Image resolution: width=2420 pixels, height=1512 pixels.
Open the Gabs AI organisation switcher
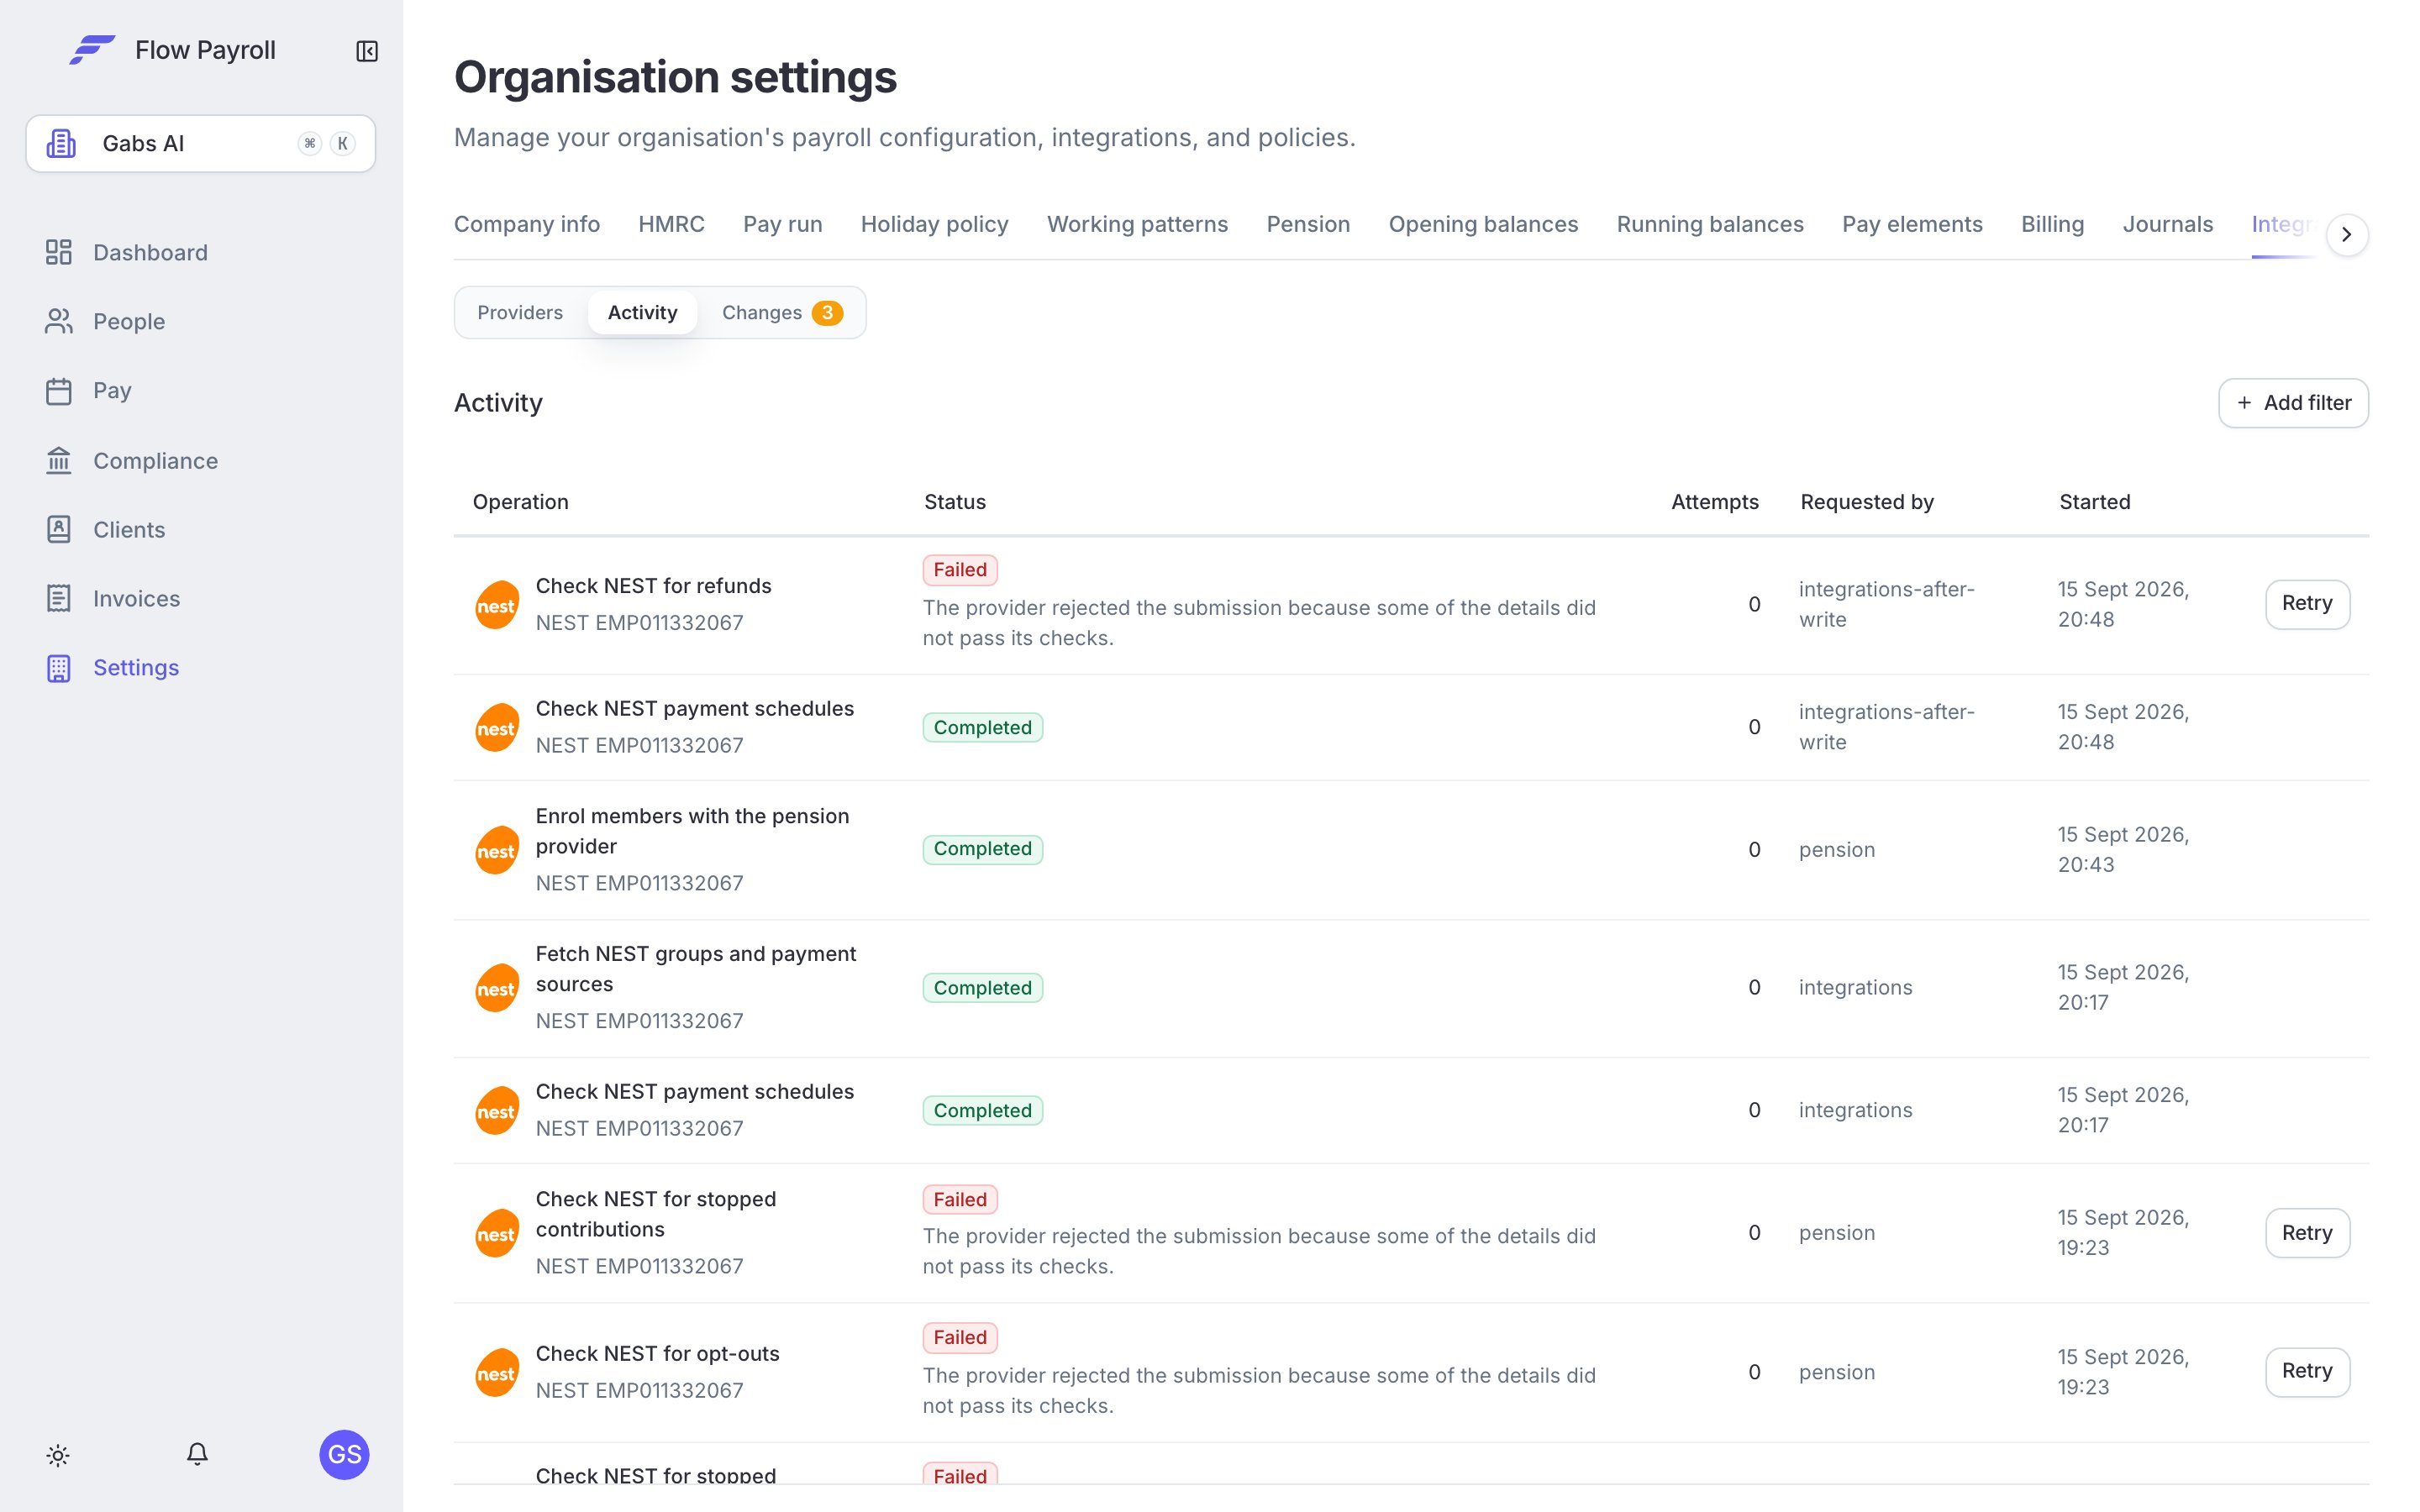pyautogui.click(x=201, y=143)
